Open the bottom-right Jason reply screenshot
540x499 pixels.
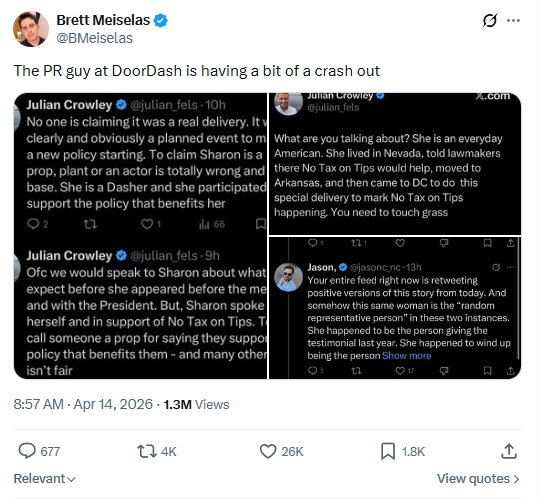[395, 308]
